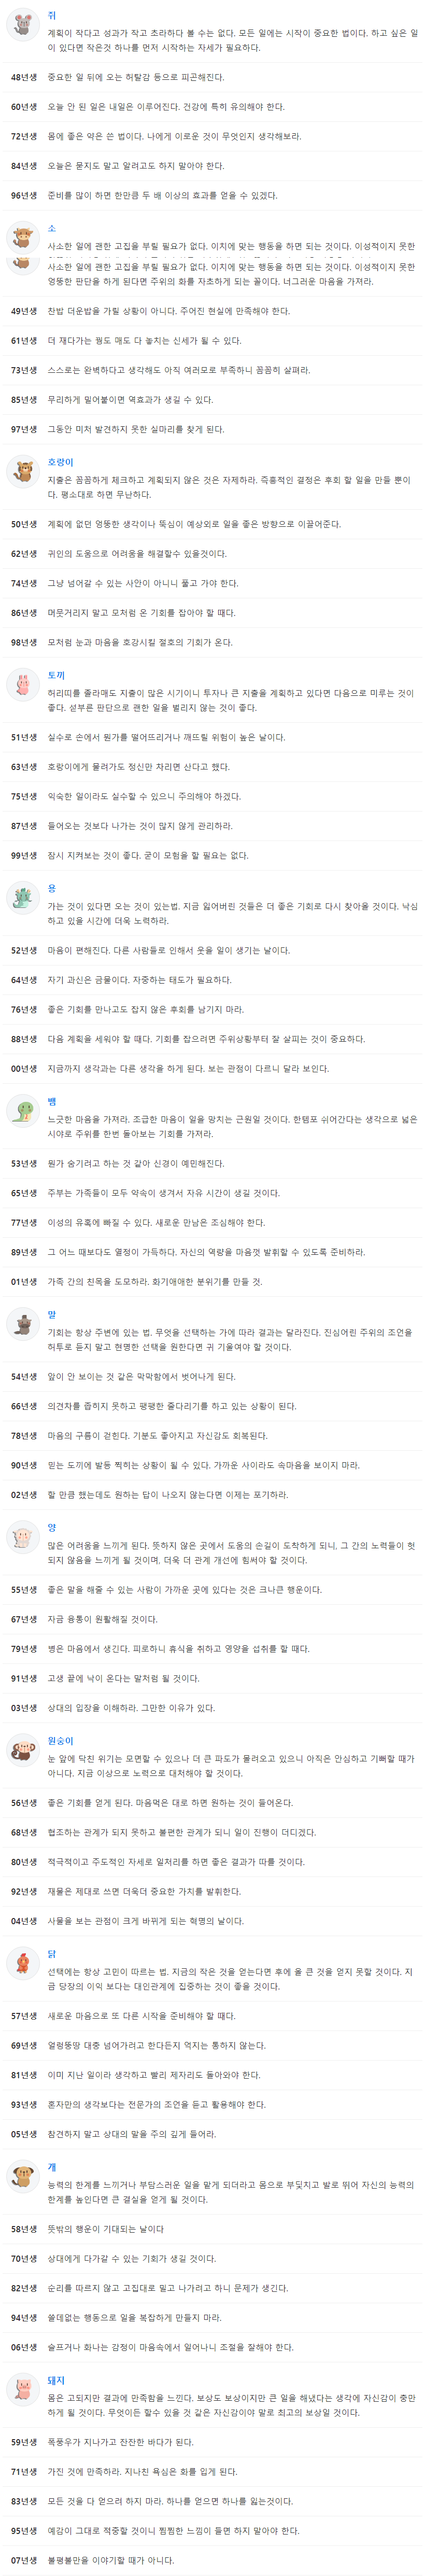Click the Snake zodiac icon

(x=22, y=1110)
